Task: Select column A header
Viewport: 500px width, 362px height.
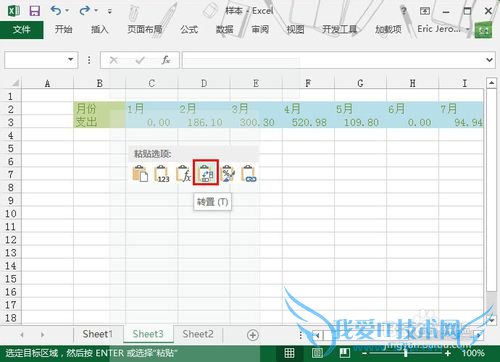Action: 47,83
